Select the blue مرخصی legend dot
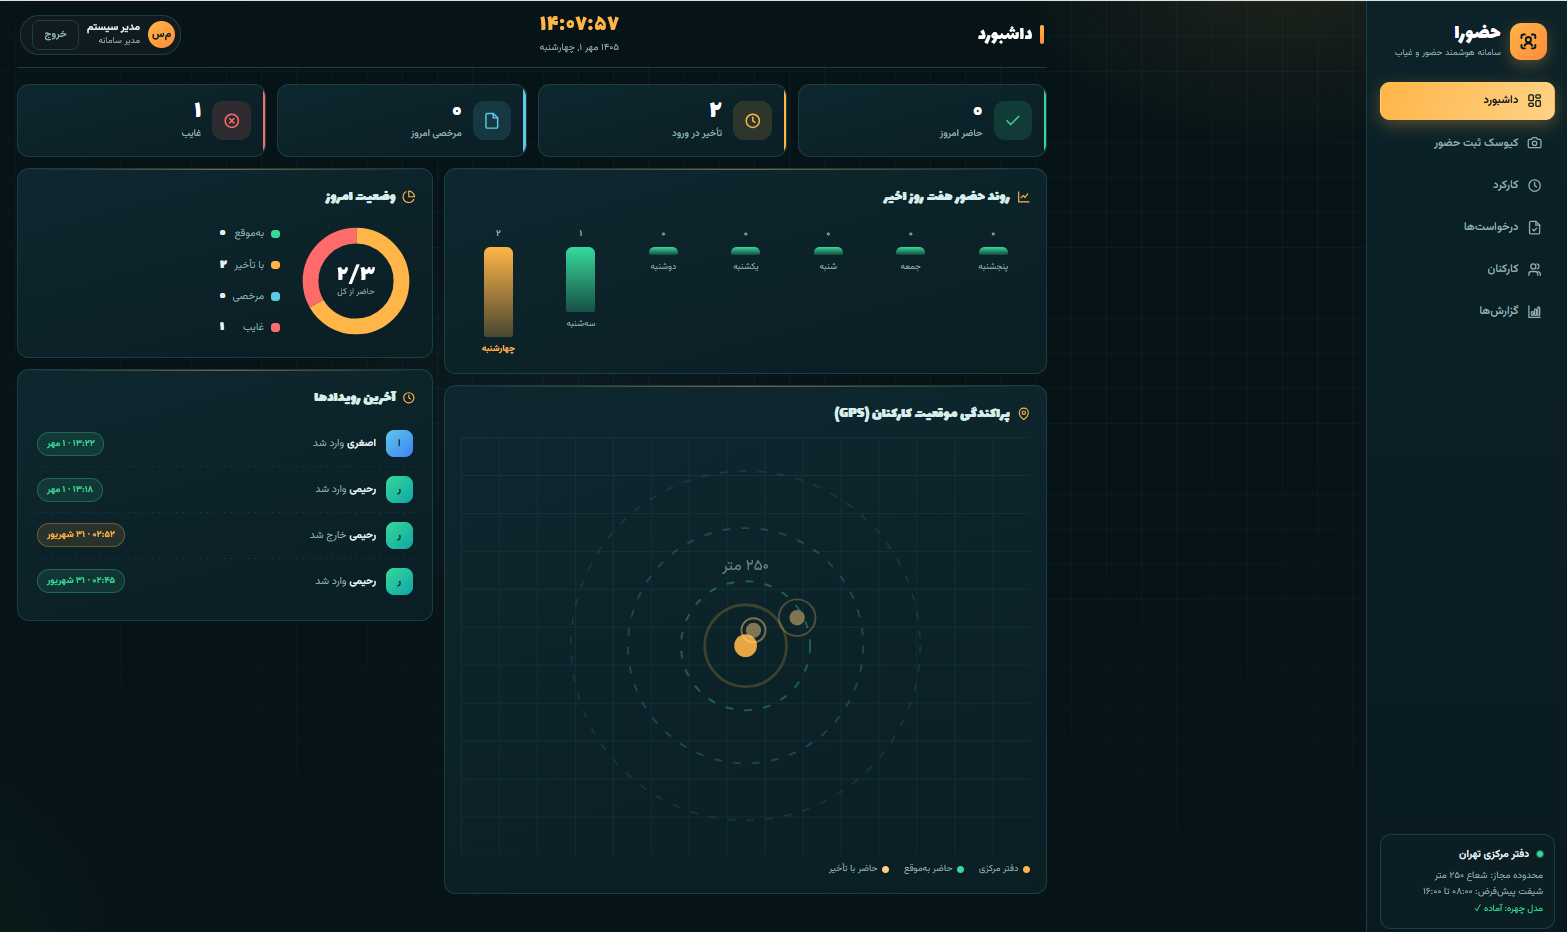Viewport: 1567px width, 932px height. 276,296
